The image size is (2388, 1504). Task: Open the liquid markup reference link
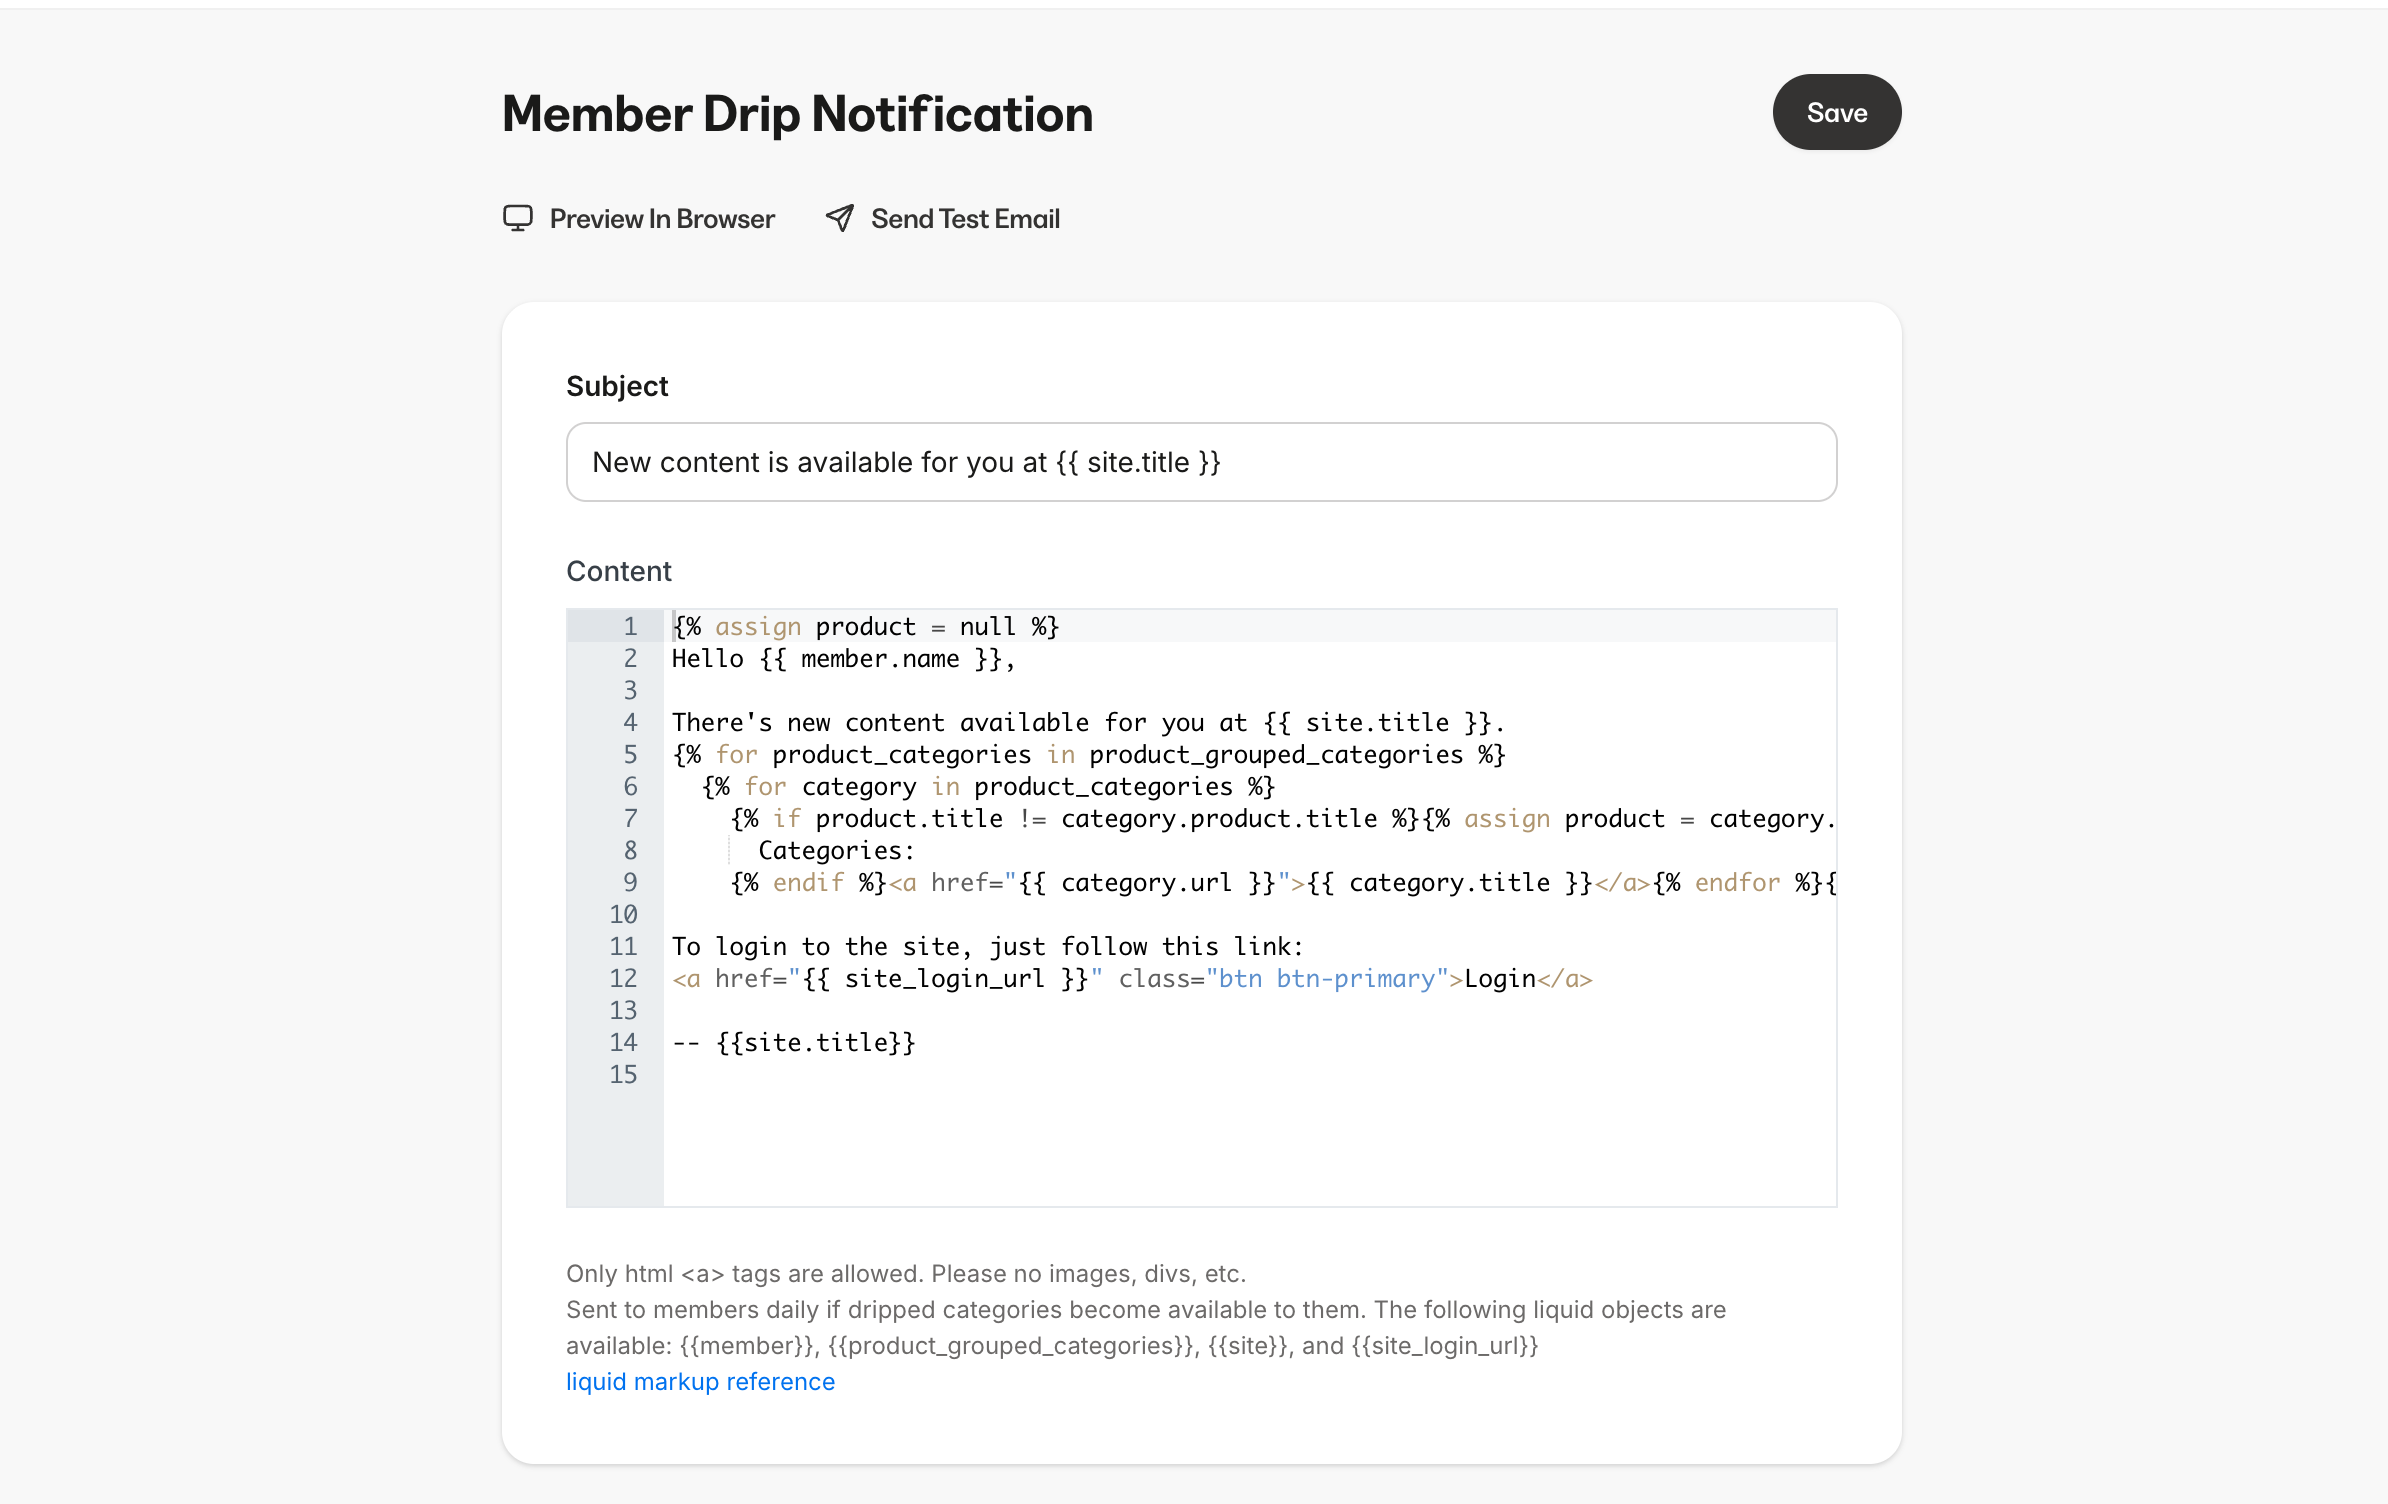[x=700, y=1381]
